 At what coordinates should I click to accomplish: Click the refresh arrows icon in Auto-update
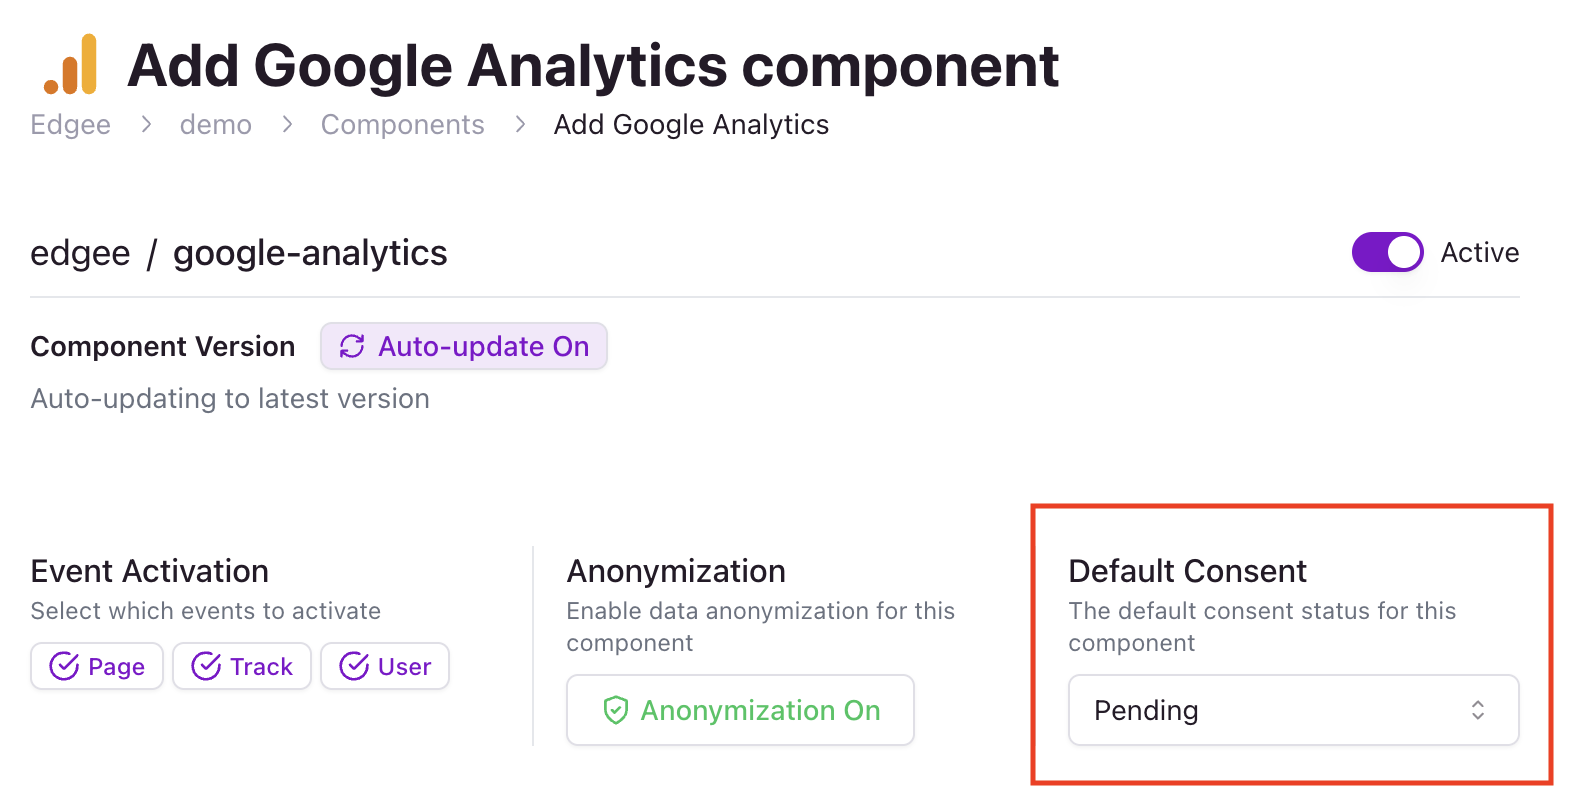click(352, 346)
